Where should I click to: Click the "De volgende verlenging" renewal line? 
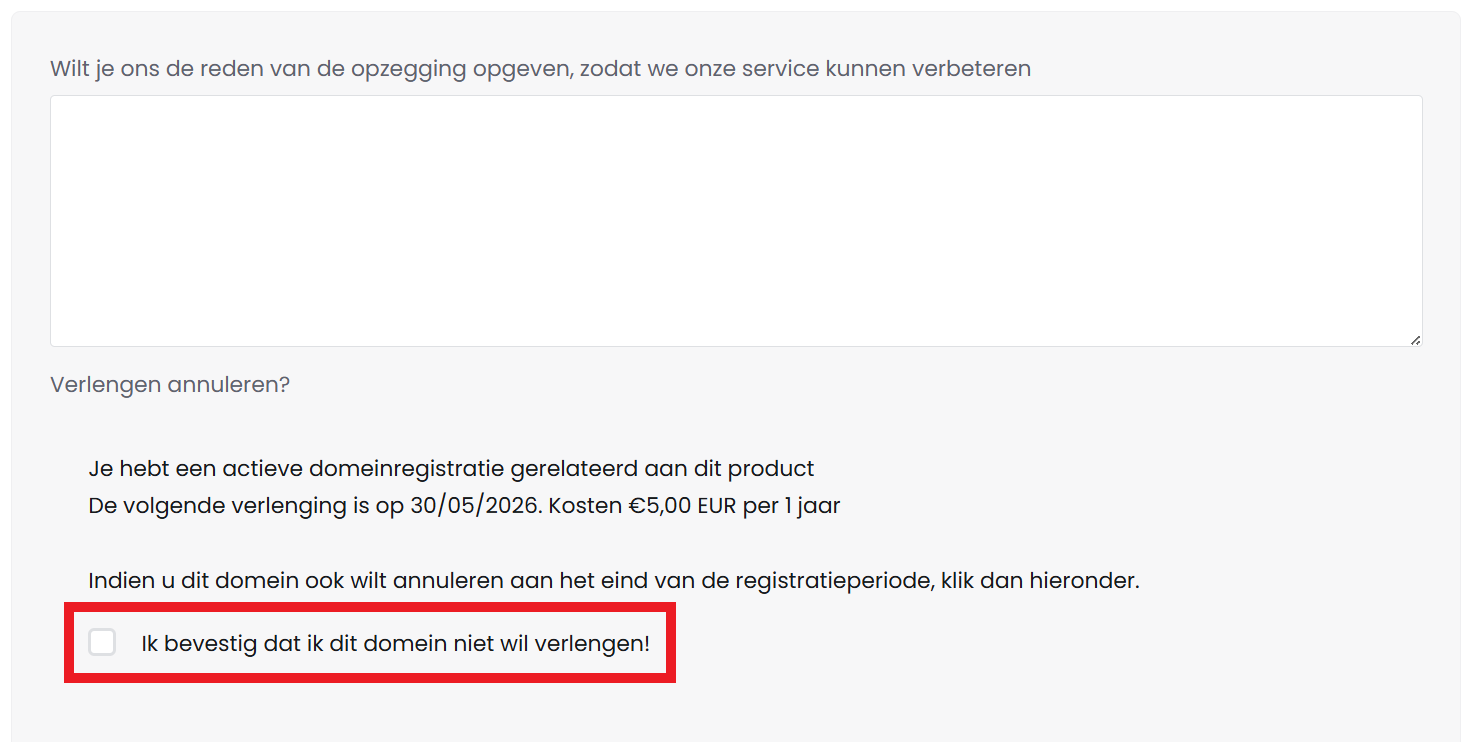tap(464, 506)
